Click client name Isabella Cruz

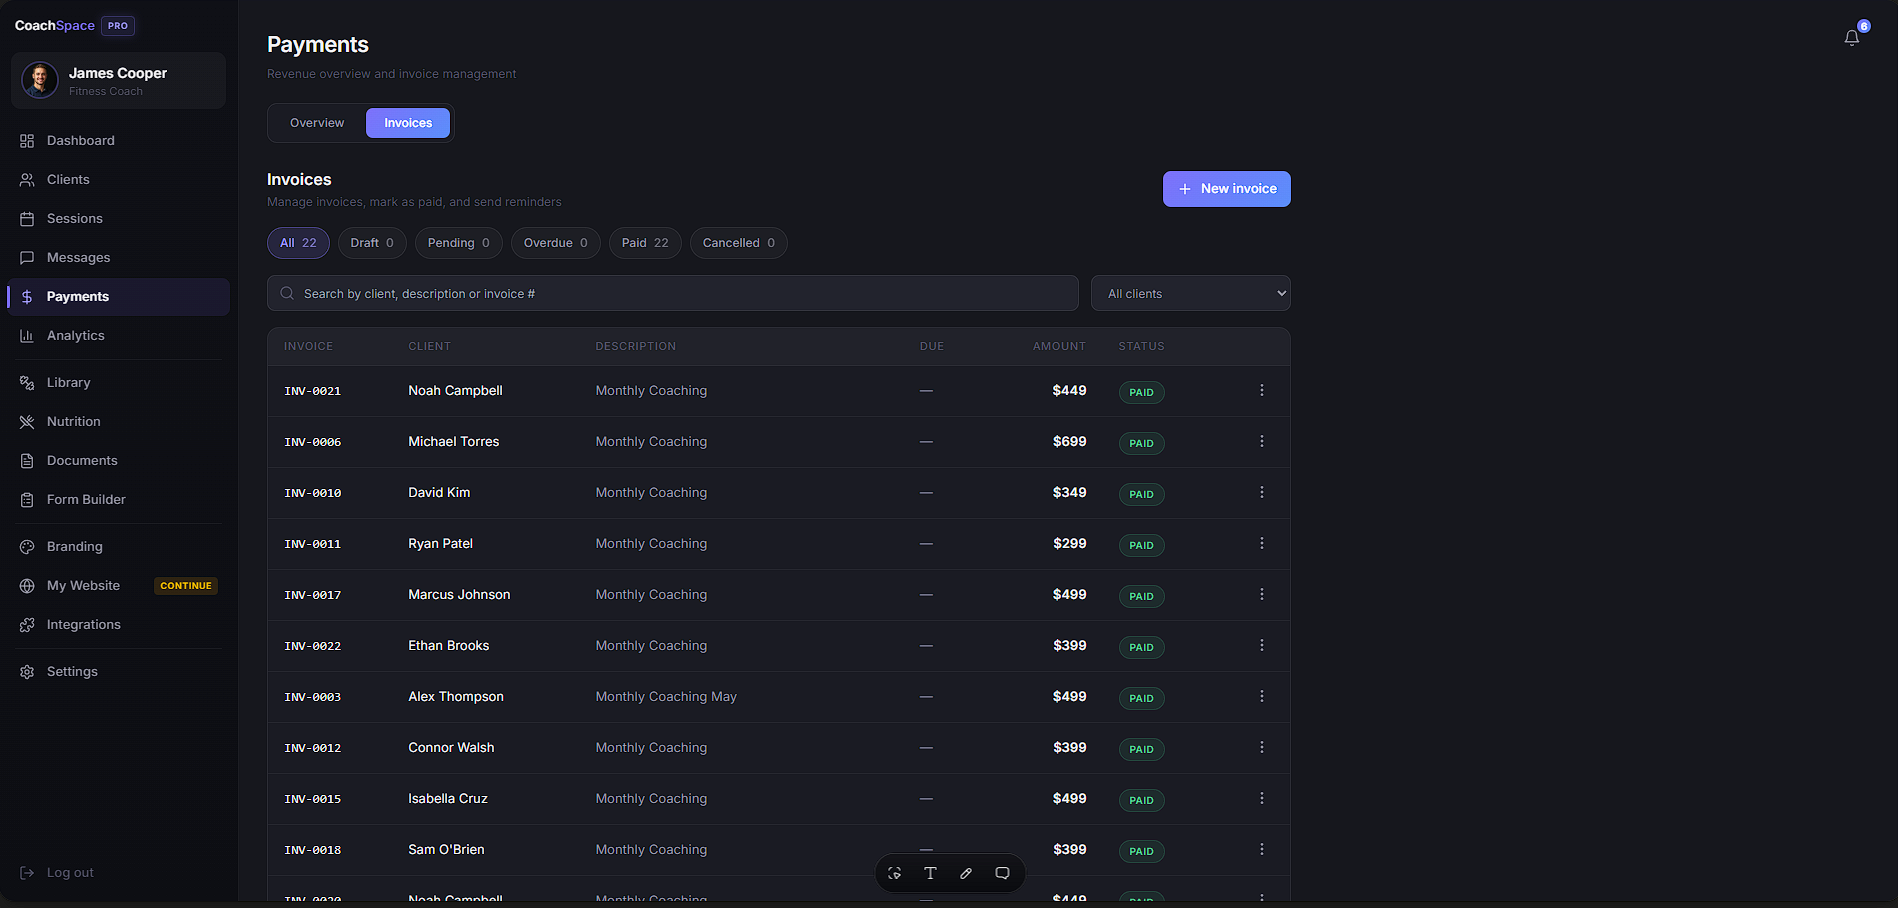pos(448,798)
